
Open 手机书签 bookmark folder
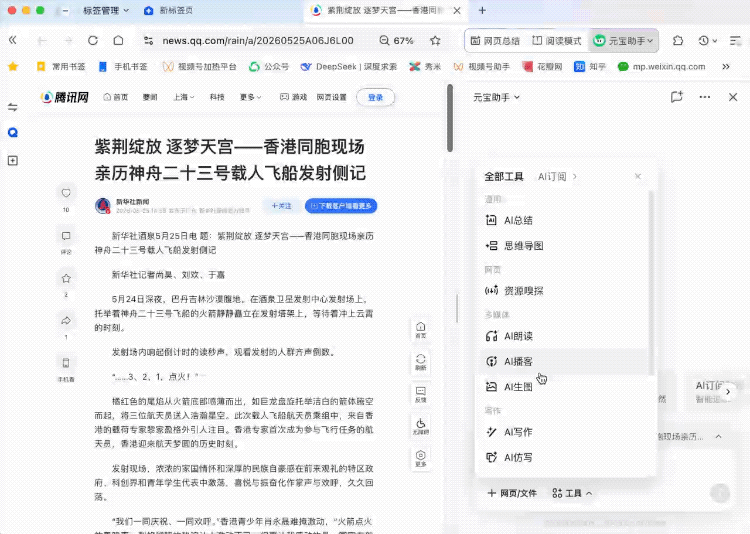click(x=123, y=67)
